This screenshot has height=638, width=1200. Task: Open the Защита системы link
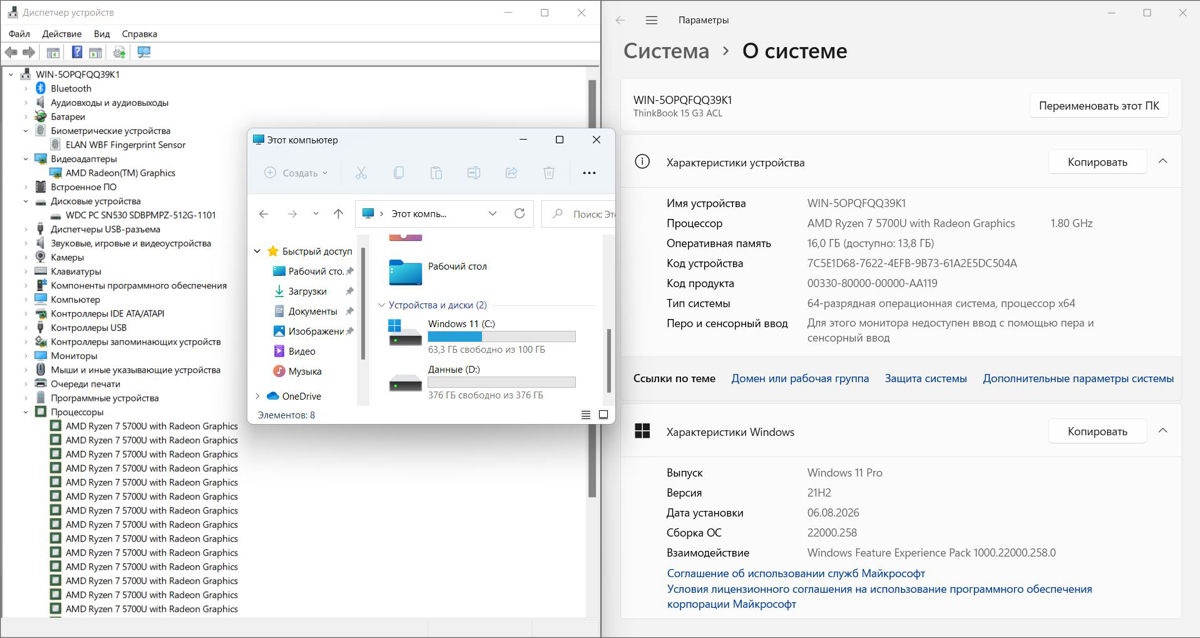point(926,379)
